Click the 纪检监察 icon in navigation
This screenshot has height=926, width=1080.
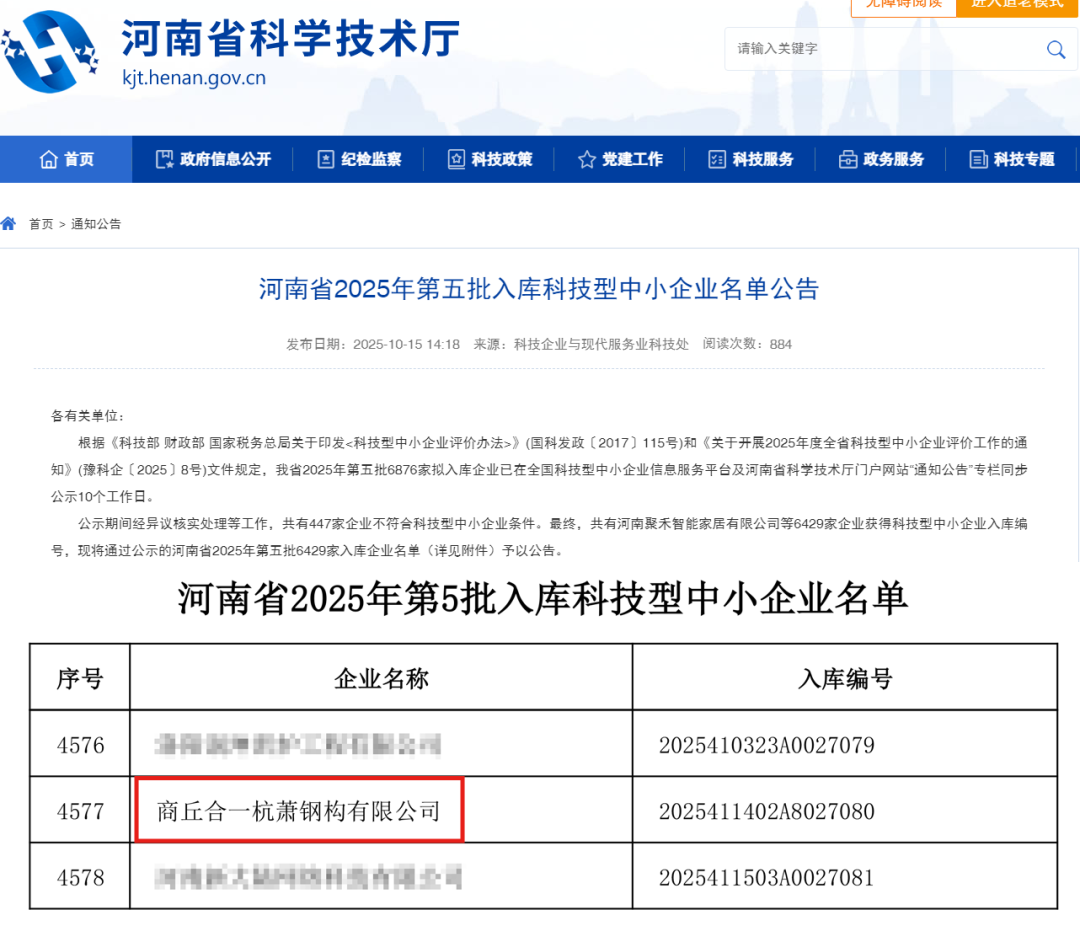326,159
